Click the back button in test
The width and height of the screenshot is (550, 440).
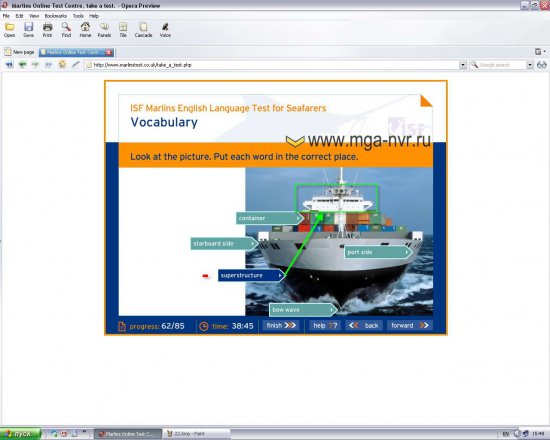(364, 326)
